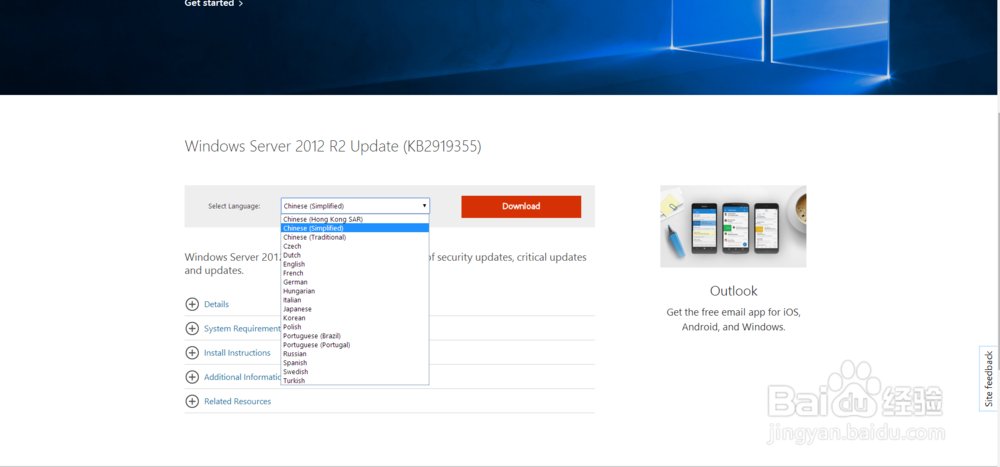Expand the Details plus icon

(192, 304)
